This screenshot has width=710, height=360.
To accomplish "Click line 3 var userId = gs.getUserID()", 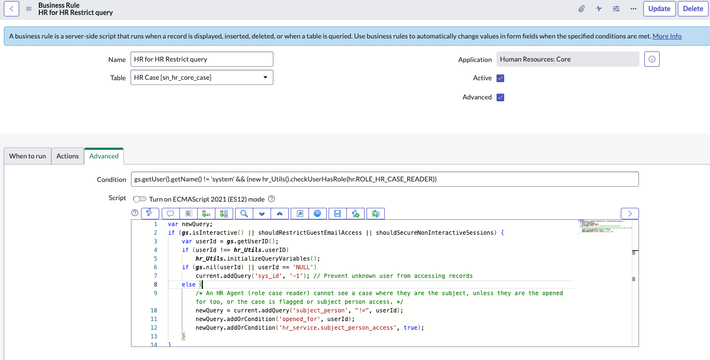I will 230,241.
